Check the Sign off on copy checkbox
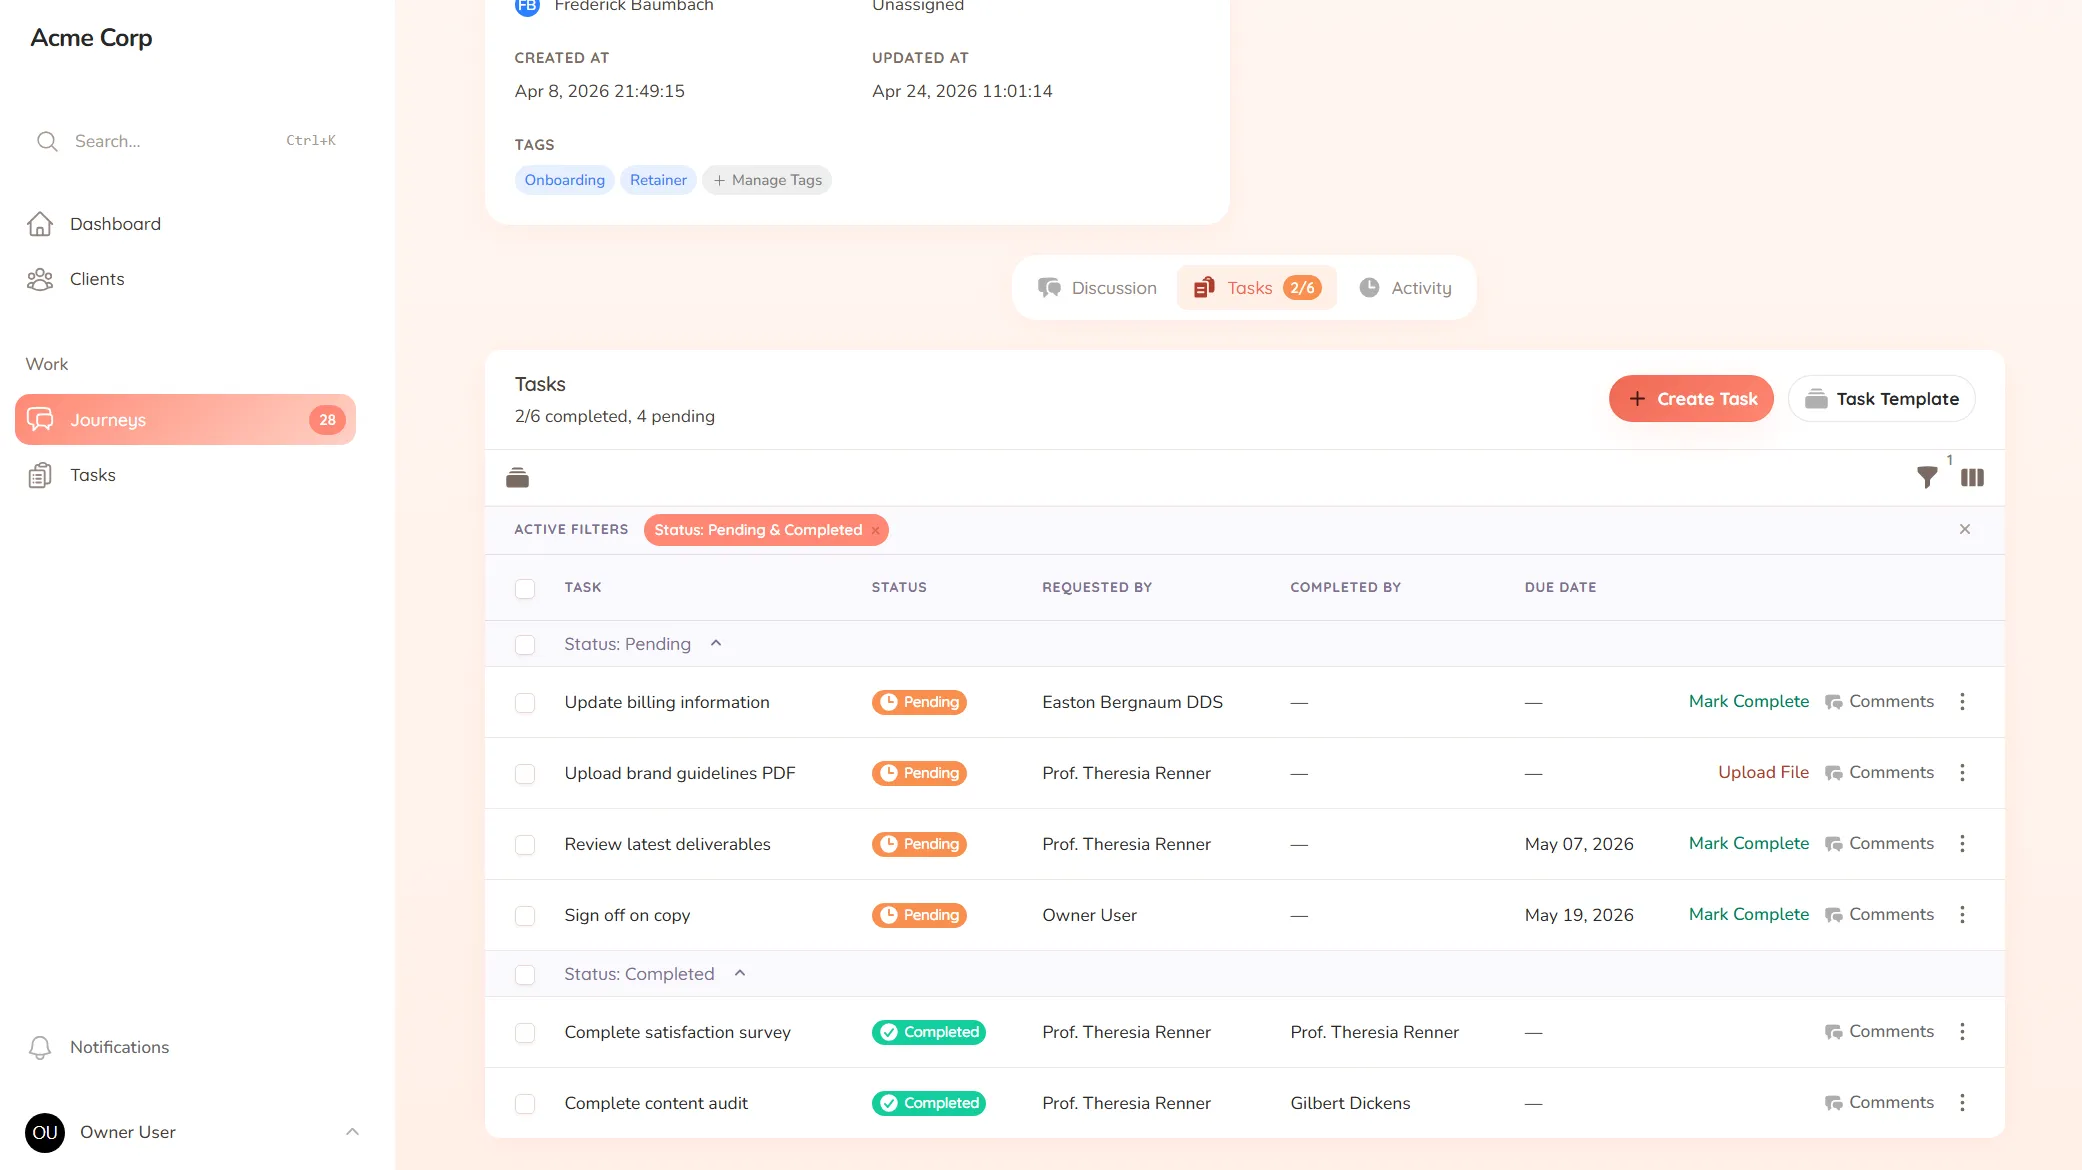The width and height of the screenshot is (2082, 1170). (x=525, y=916)
